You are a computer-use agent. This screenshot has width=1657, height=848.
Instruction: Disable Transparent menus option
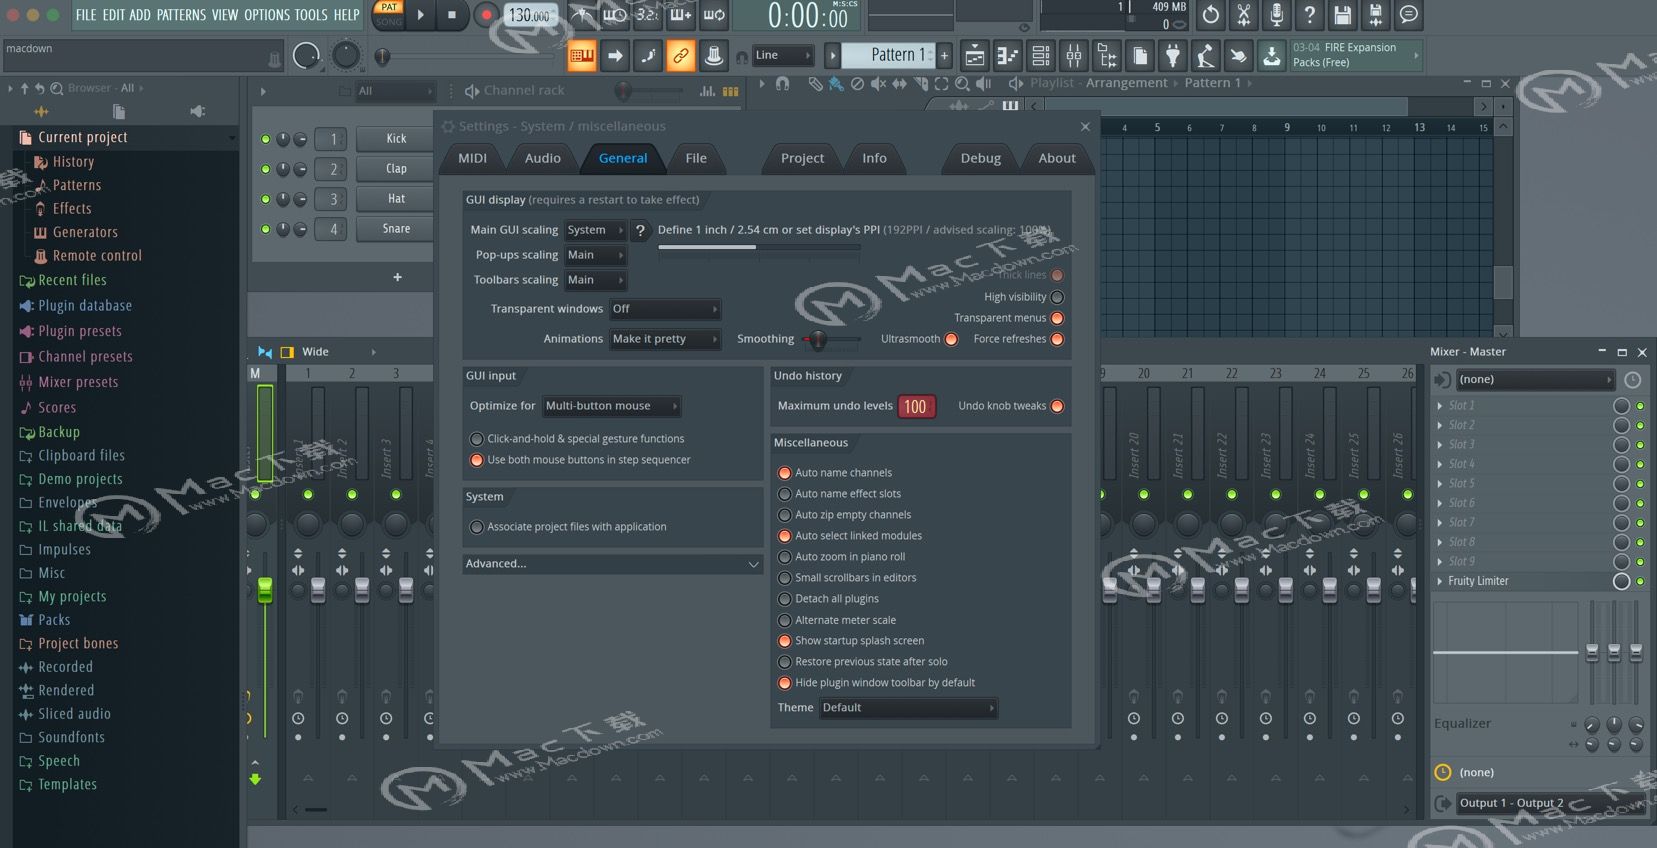(x=1057, y=318)
